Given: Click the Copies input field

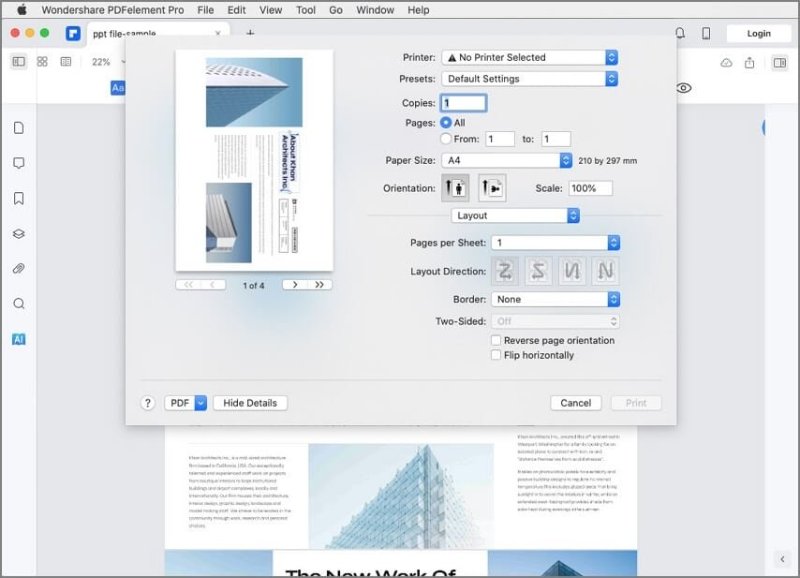Looking at the screenshot, I should 463,103.
